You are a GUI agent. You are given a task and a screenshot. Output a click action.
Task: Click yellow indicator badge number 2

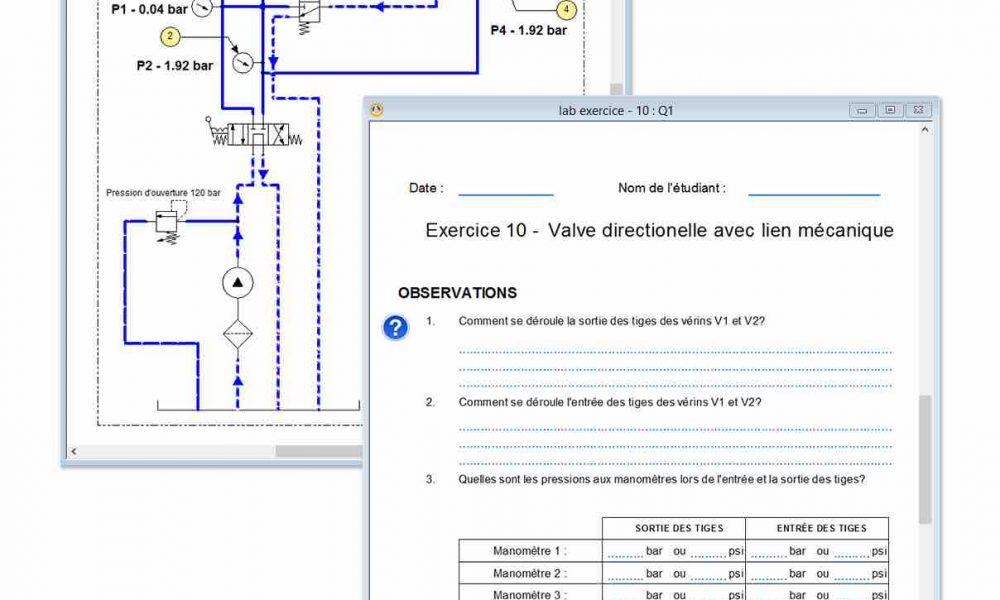coord(170,37)
